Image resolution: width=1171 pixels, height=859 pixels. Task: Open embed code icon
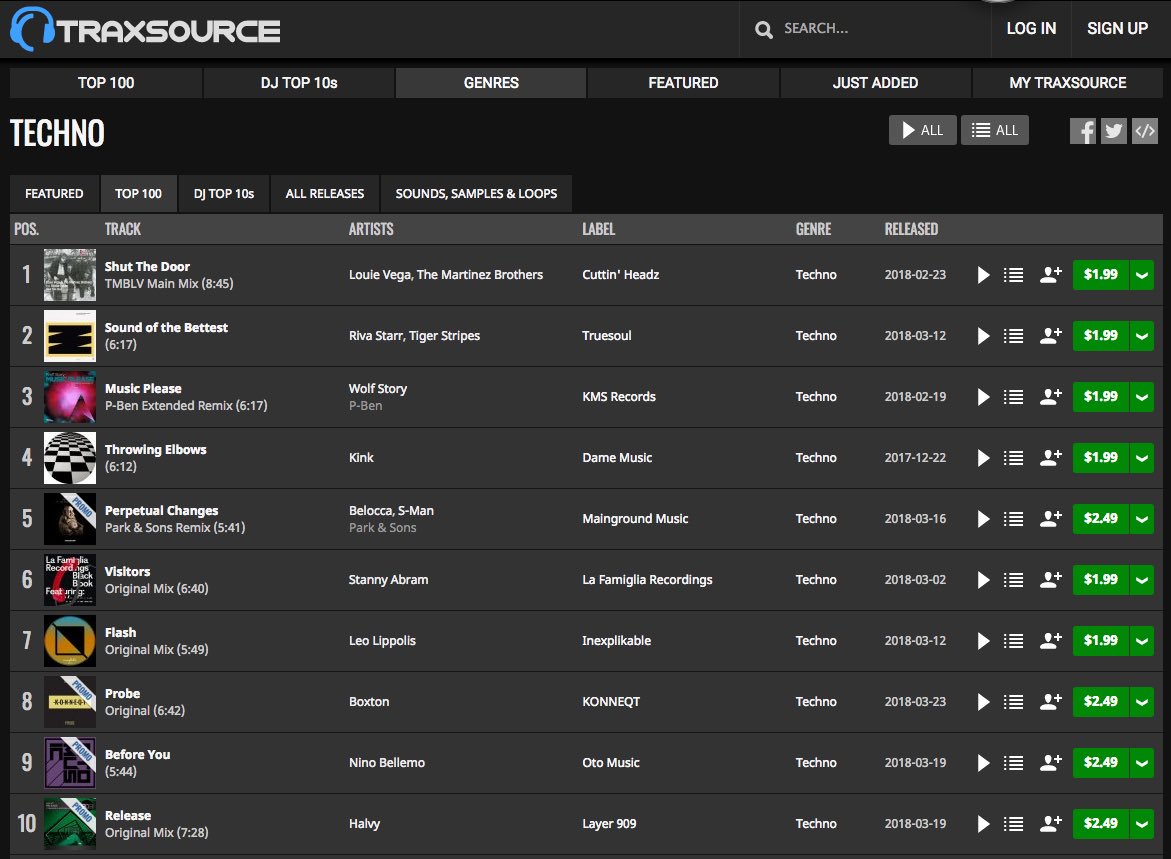1145,131
